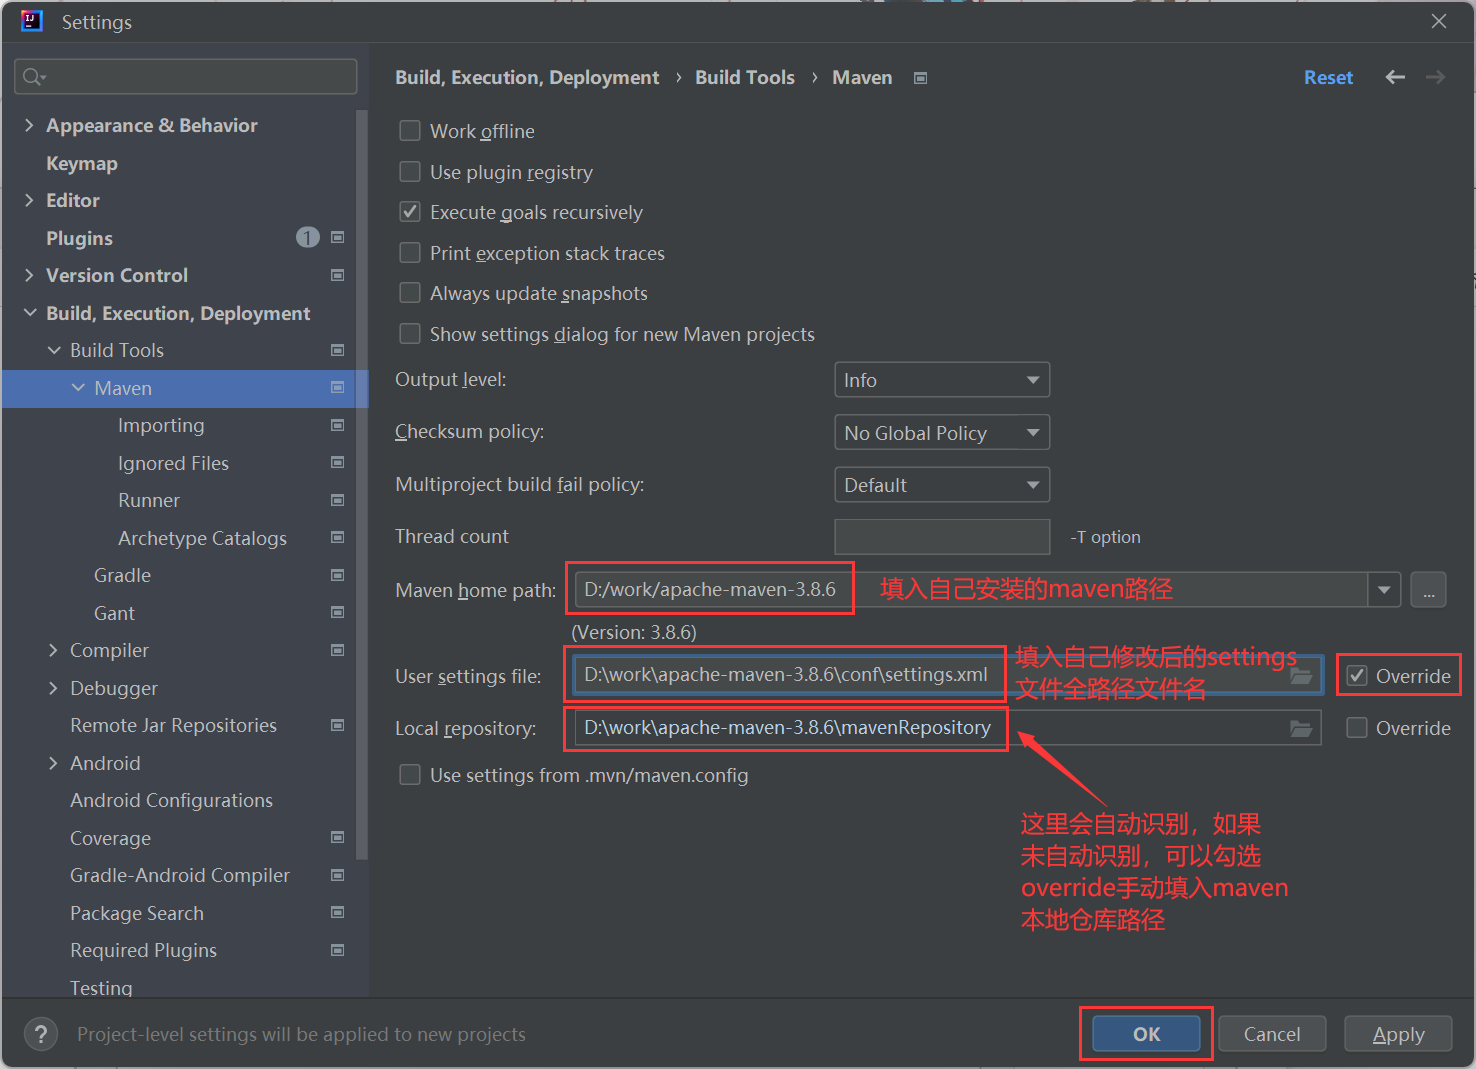
Task: Click the Maven home path browse button
Action: tap(1429, 590)
